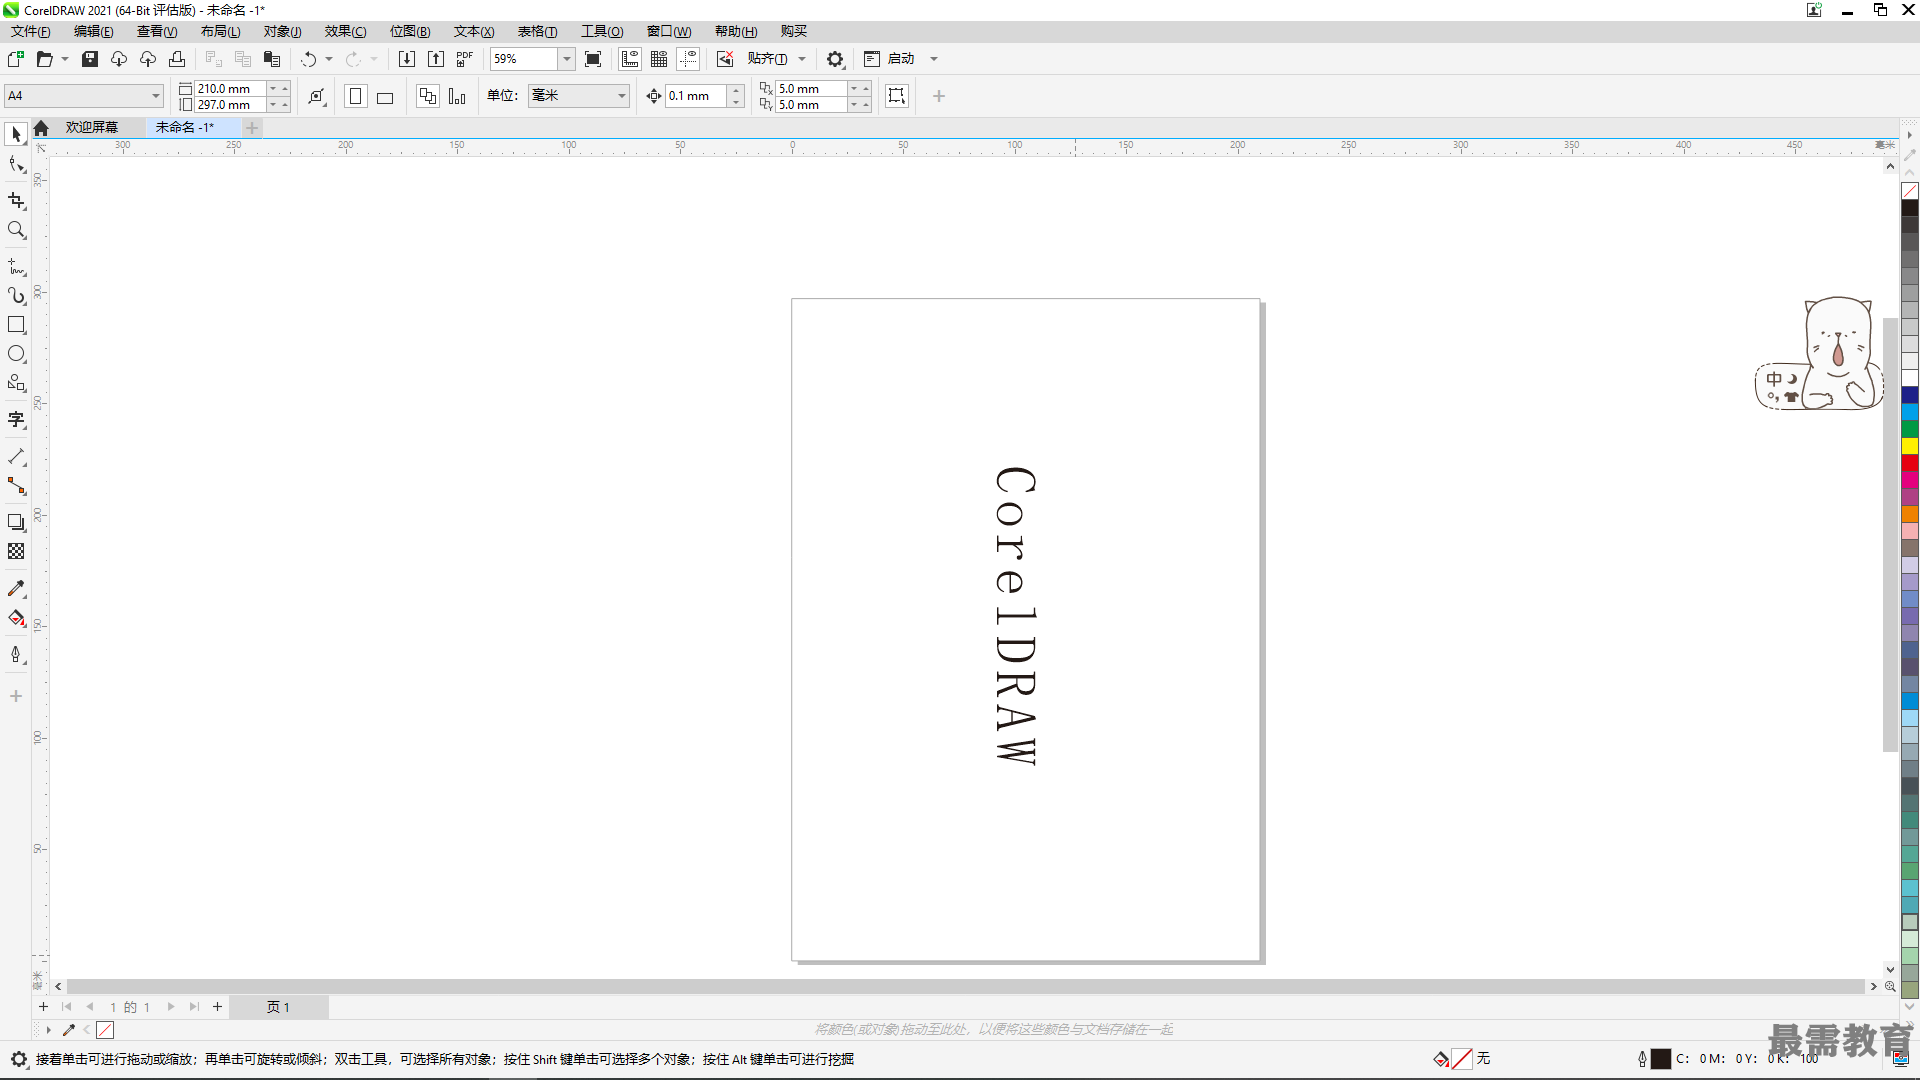Select the Freehand drawing tool
Viewport: 1920px width, 1080px height.
tap(16, 267)
